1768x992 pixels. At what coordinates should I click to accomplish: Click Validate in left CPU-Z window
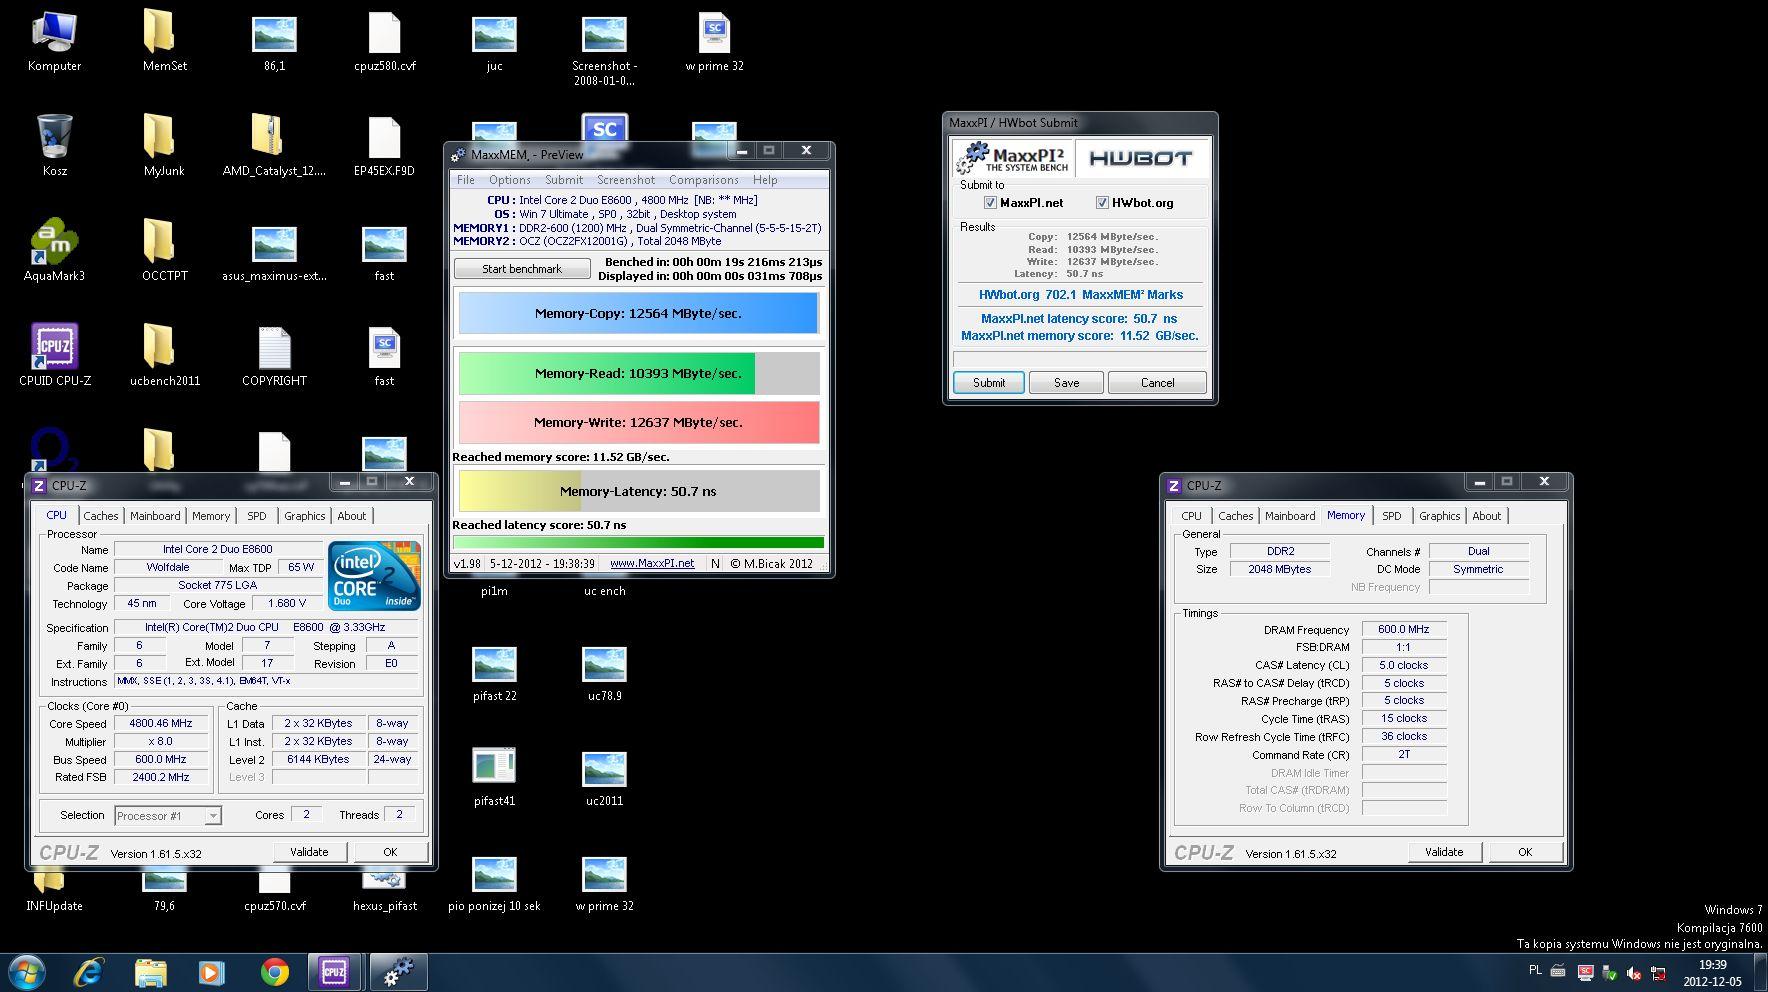(309, 852)
